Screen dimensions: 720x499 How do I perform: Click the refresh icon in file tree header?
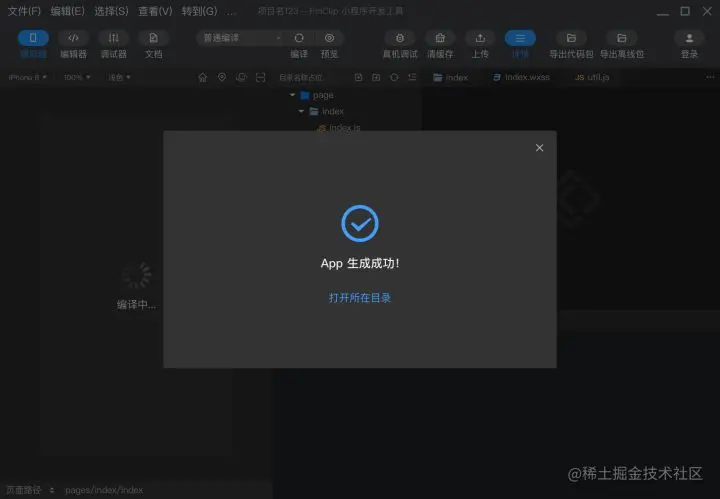[394, 77]
